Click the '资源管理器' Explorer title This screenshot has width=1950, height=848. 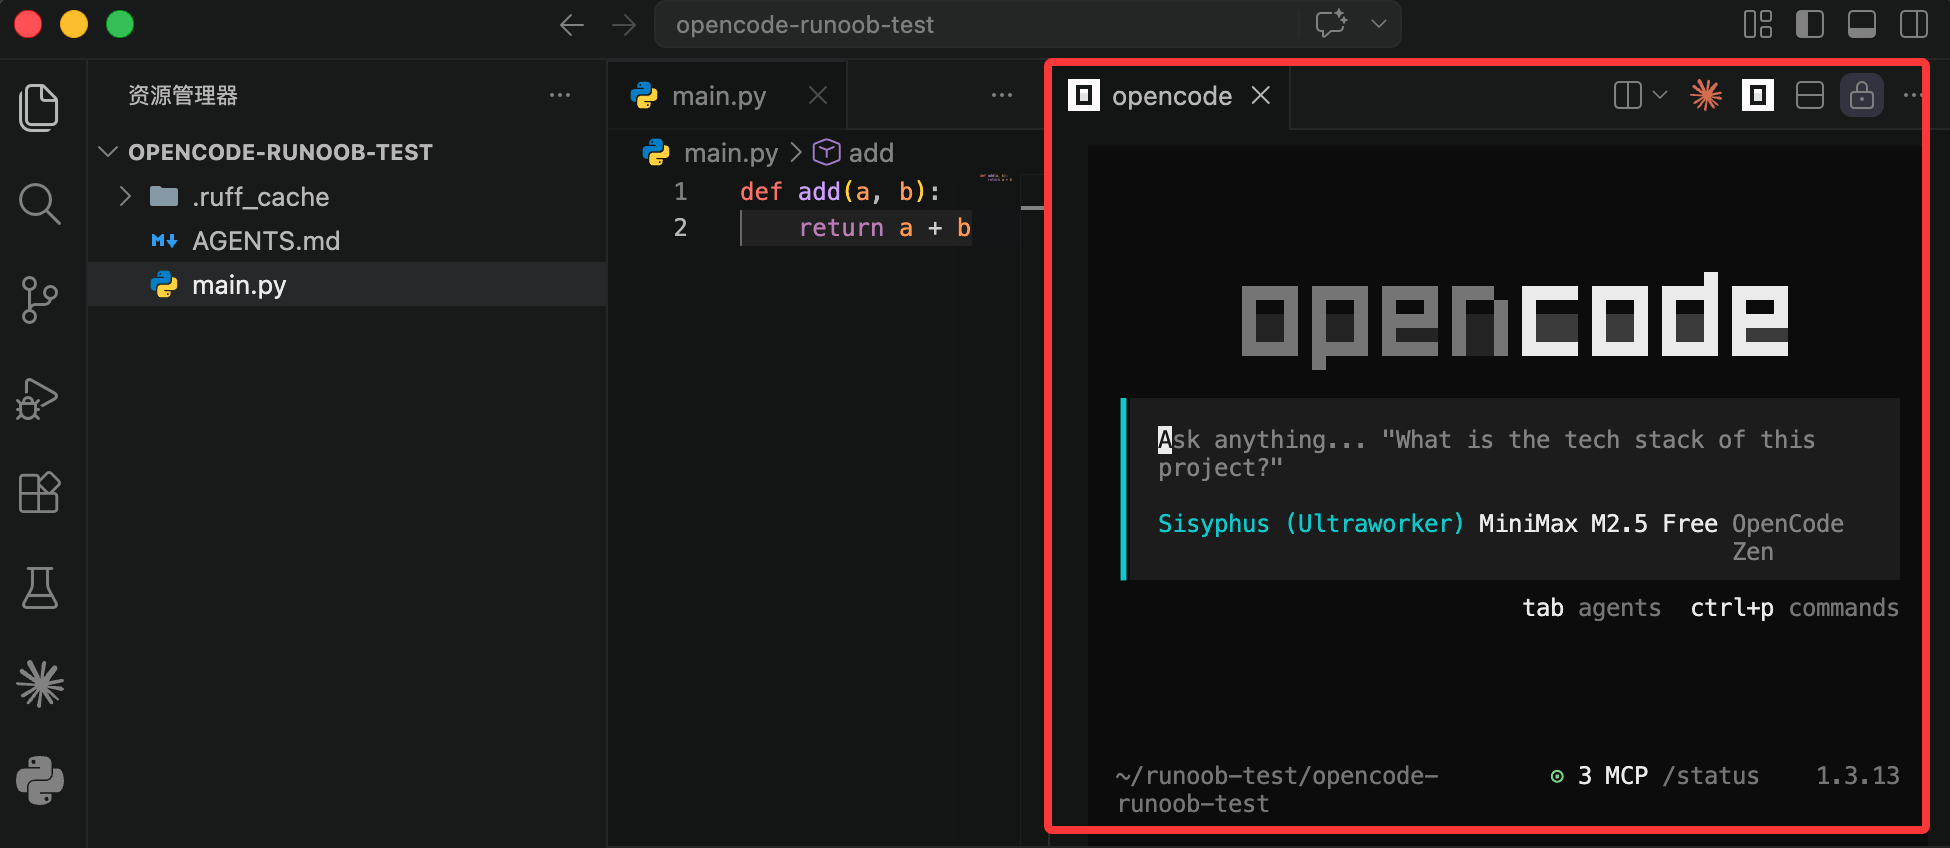click(x=183, y=95)
